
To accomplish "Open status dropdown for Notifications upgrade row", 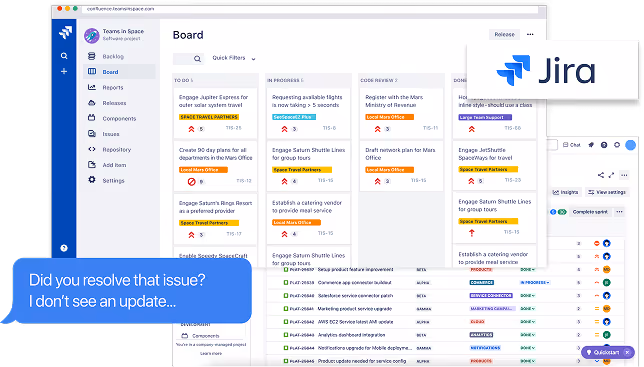I will 528,348.
